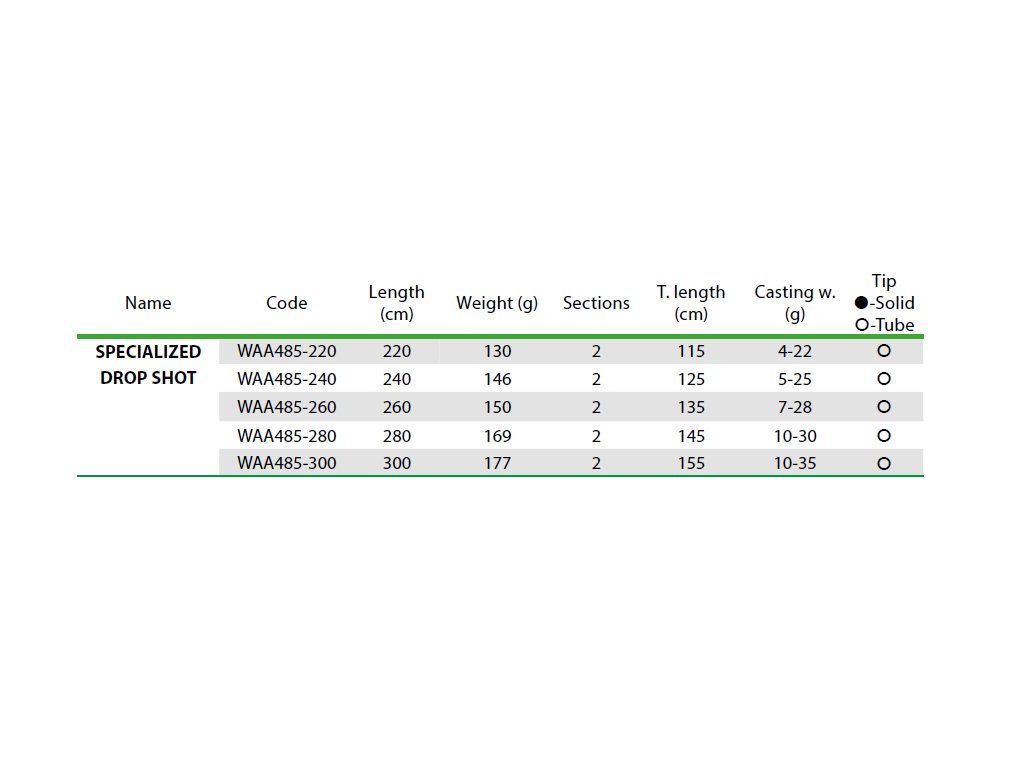Viewport: 1024px width, 768px height.
Task: Click length value 220
Action: click(396, 351)
